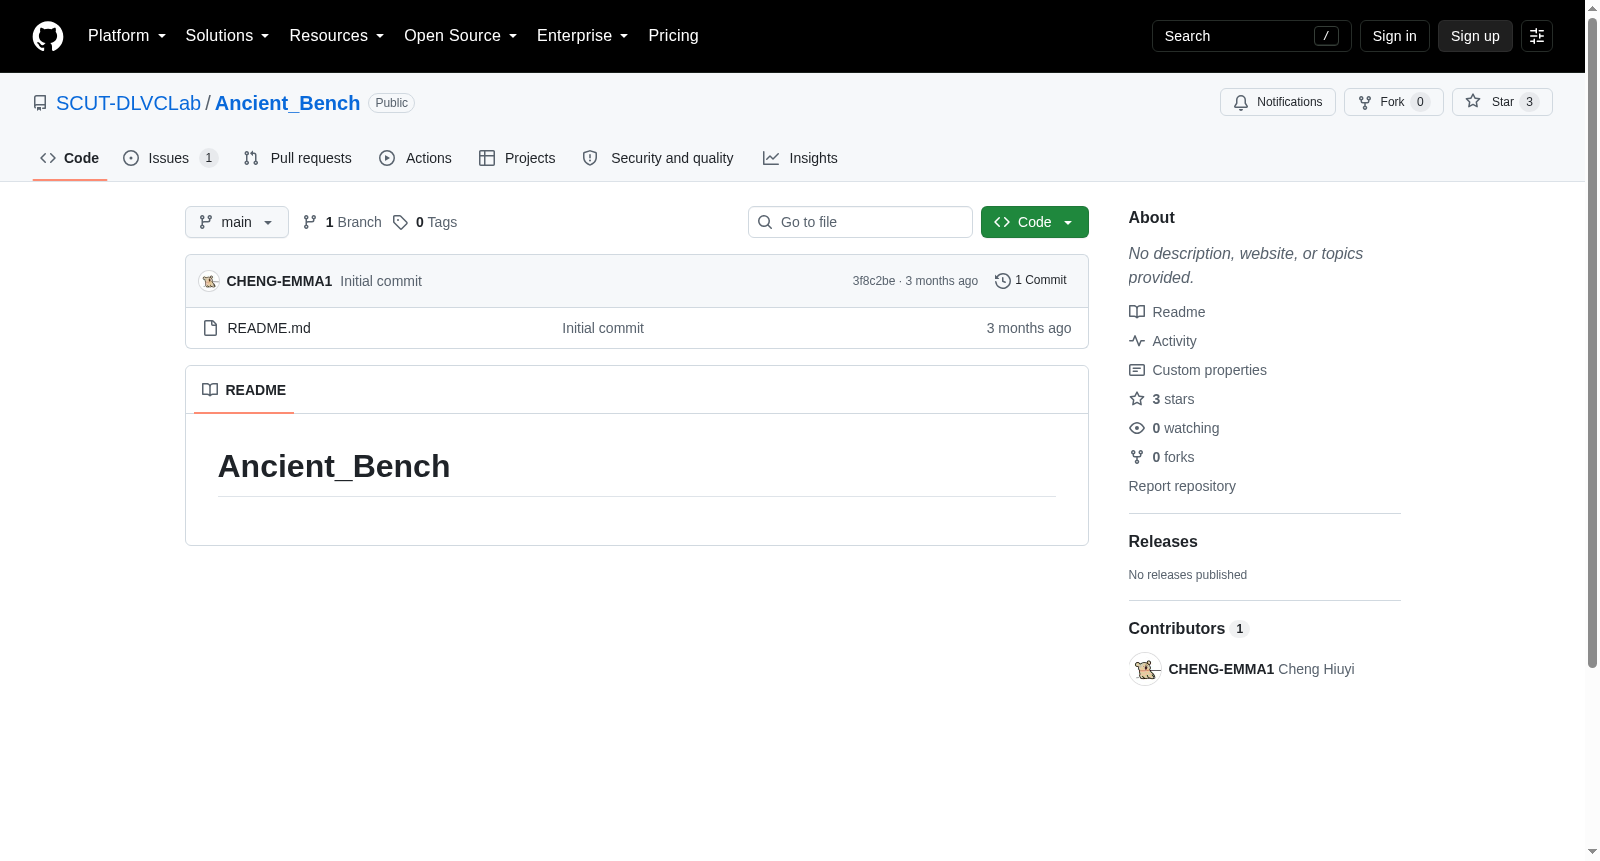The height and width of the screenshot is (861, 1600).
Task: Open the Projects tab
Action: (x=517, y=158)
